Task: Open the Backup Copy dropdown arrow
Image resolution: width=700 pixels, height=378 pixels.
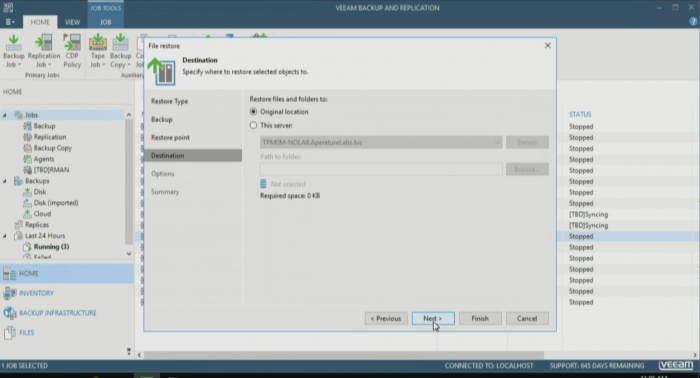Action: point(129,65)
